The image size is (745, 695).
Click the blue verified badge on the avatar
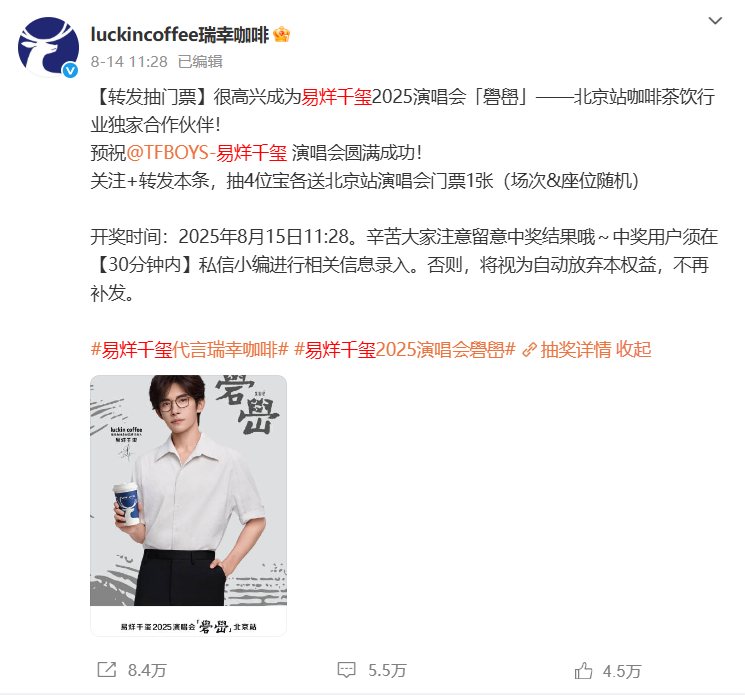pos(70,70)
